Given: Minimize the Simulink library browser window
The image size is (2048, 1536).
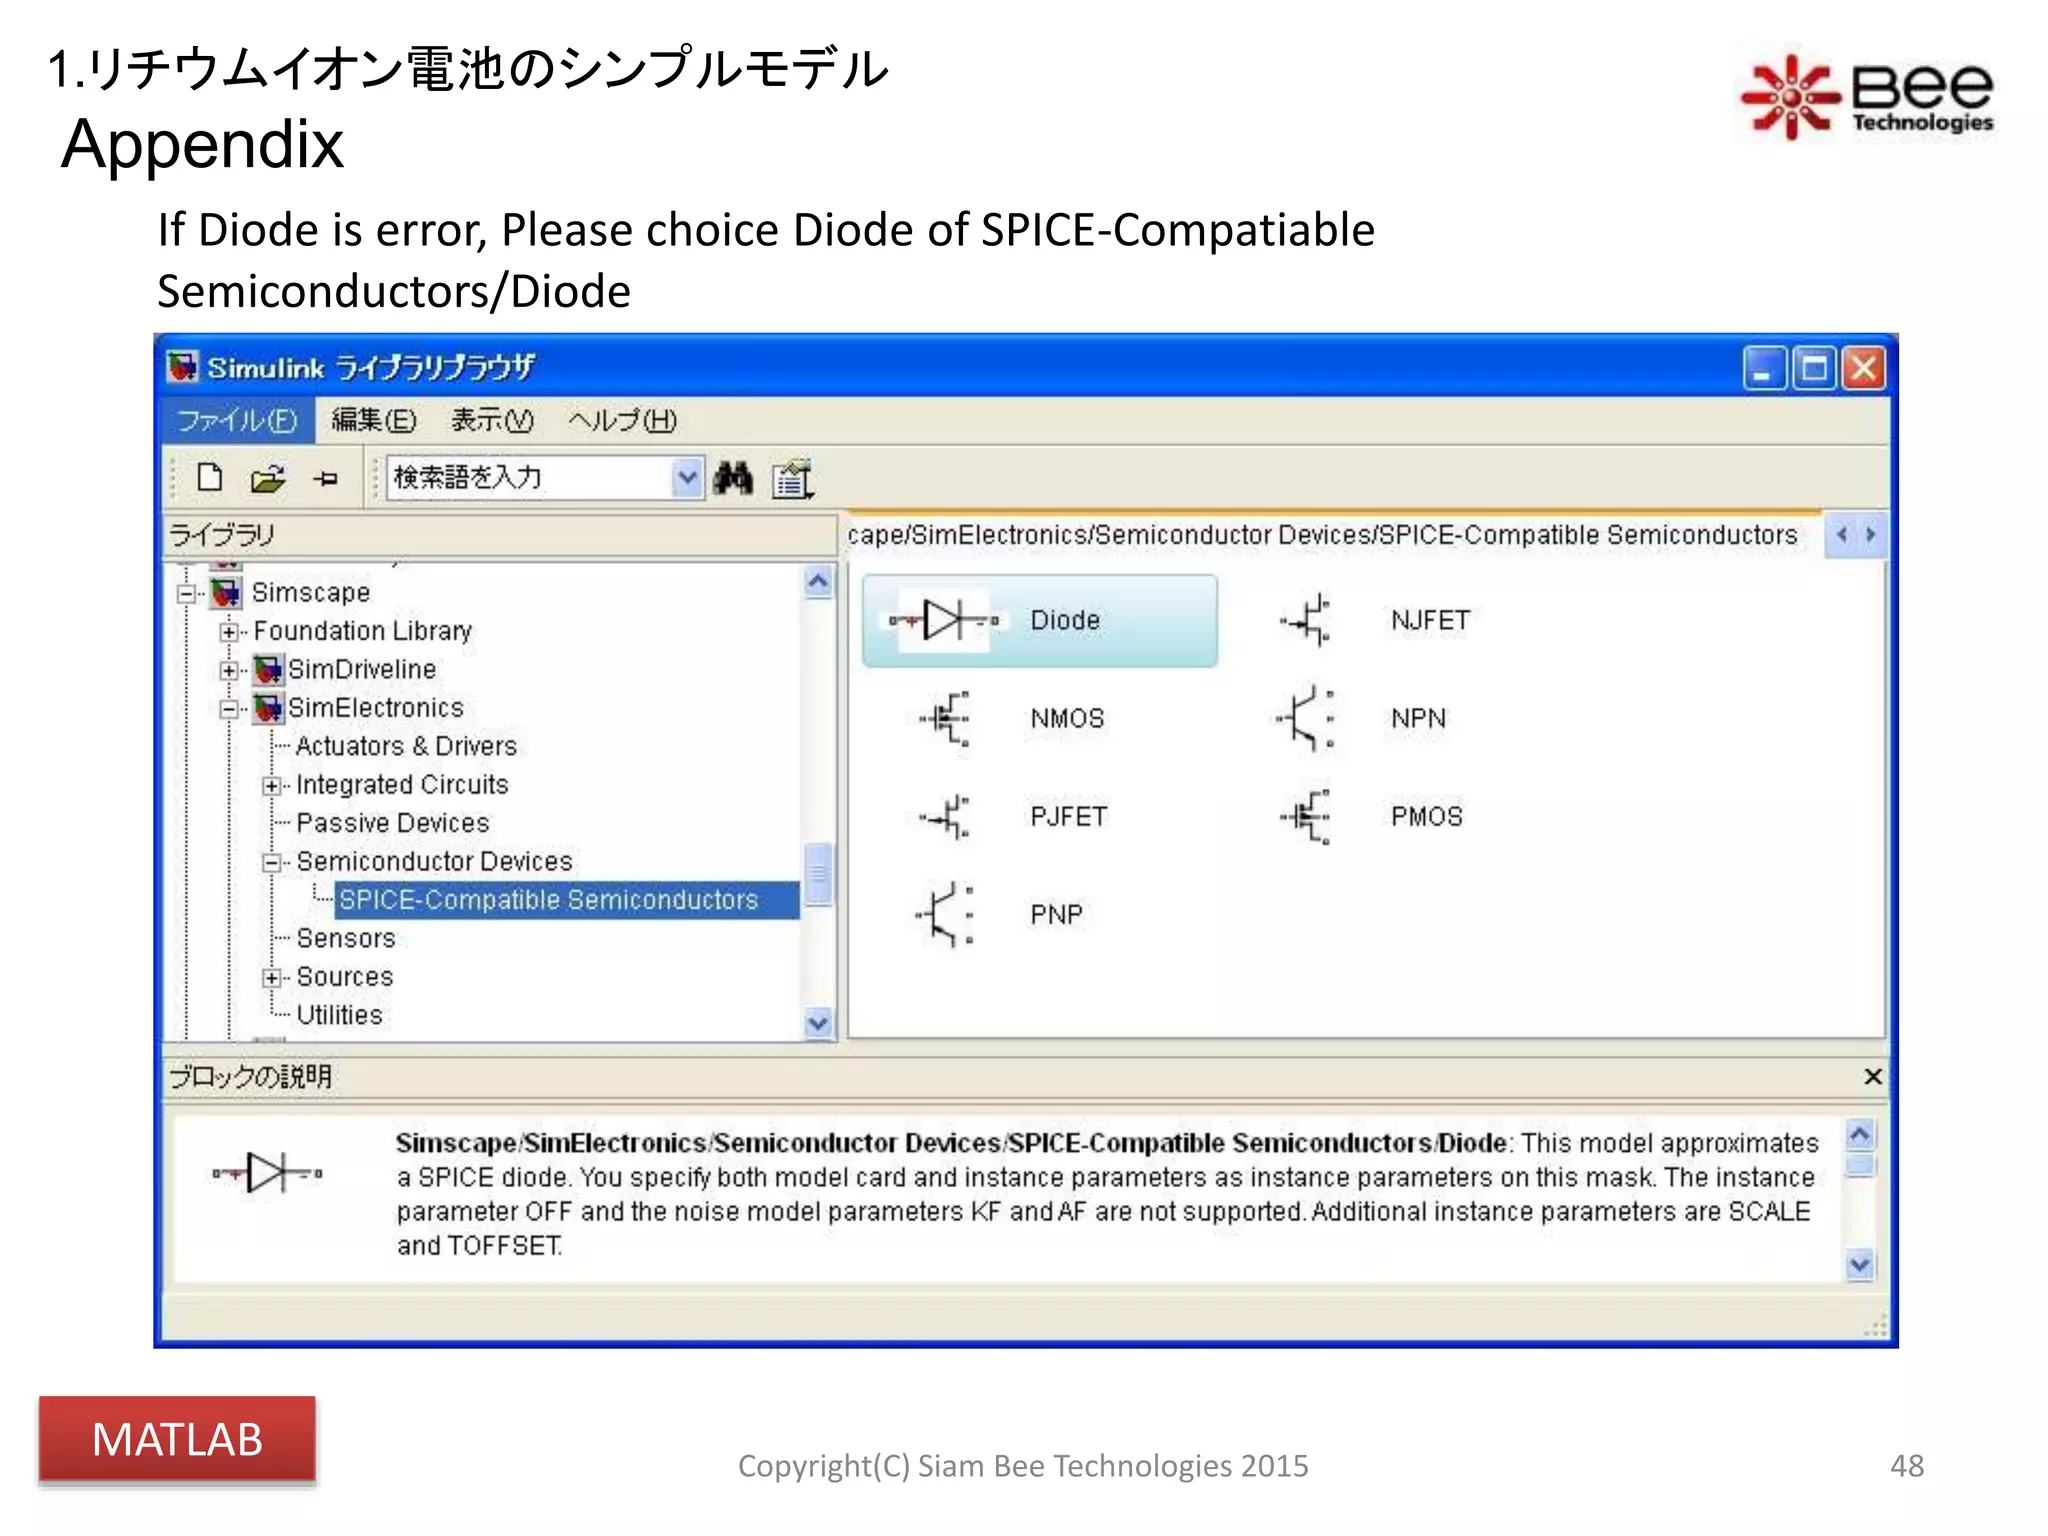Looking at the screenshot, I should [x=1764, y=368].
